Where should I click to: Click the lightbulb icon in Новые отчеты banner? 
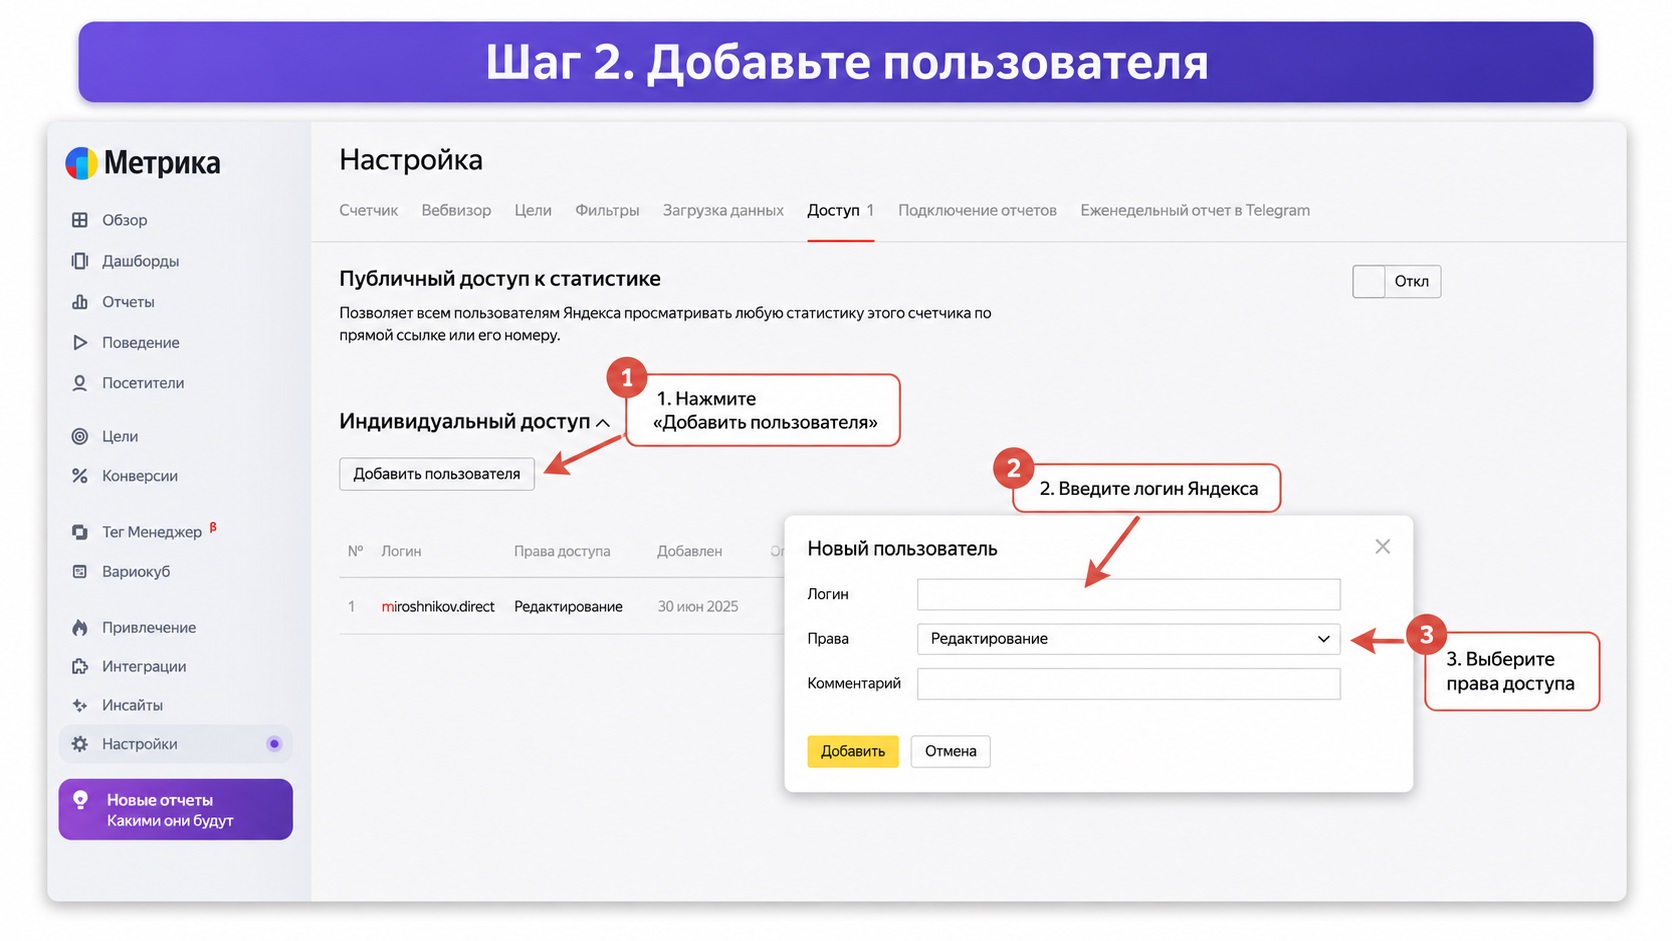click(x=81, y=800)
